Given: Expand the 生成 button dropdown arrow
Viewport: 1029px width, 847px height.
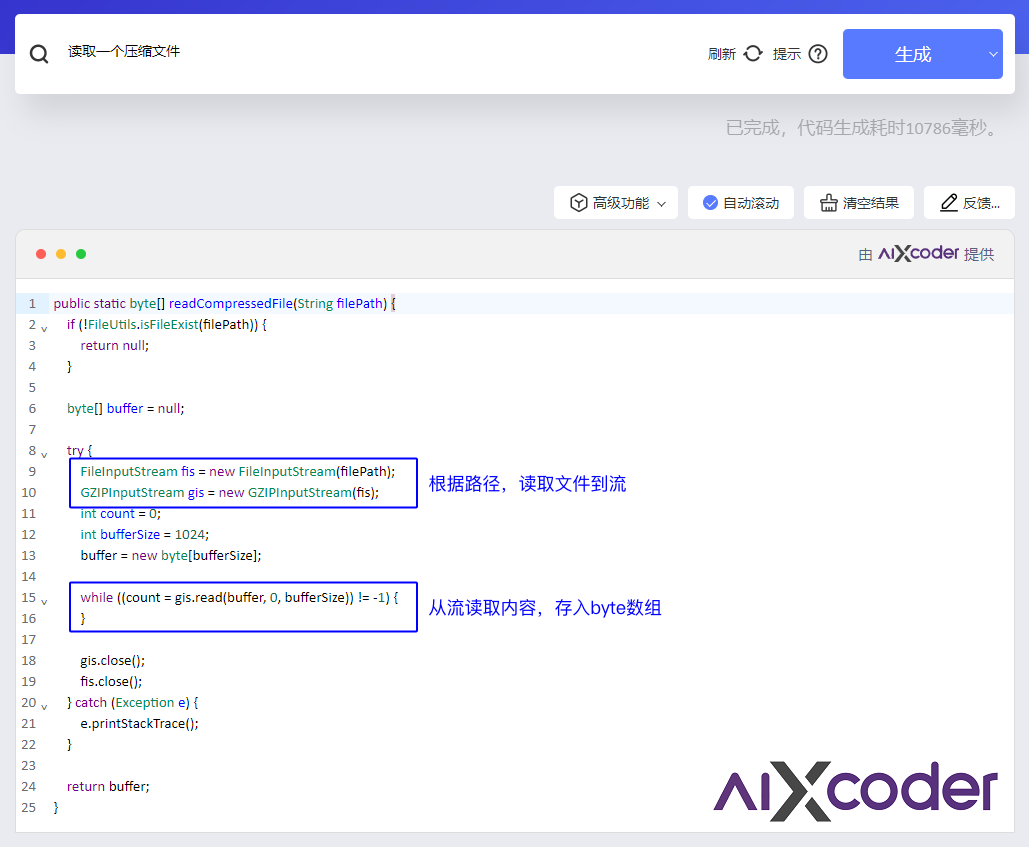Looking at the screenshot, I should pos(993,54).
